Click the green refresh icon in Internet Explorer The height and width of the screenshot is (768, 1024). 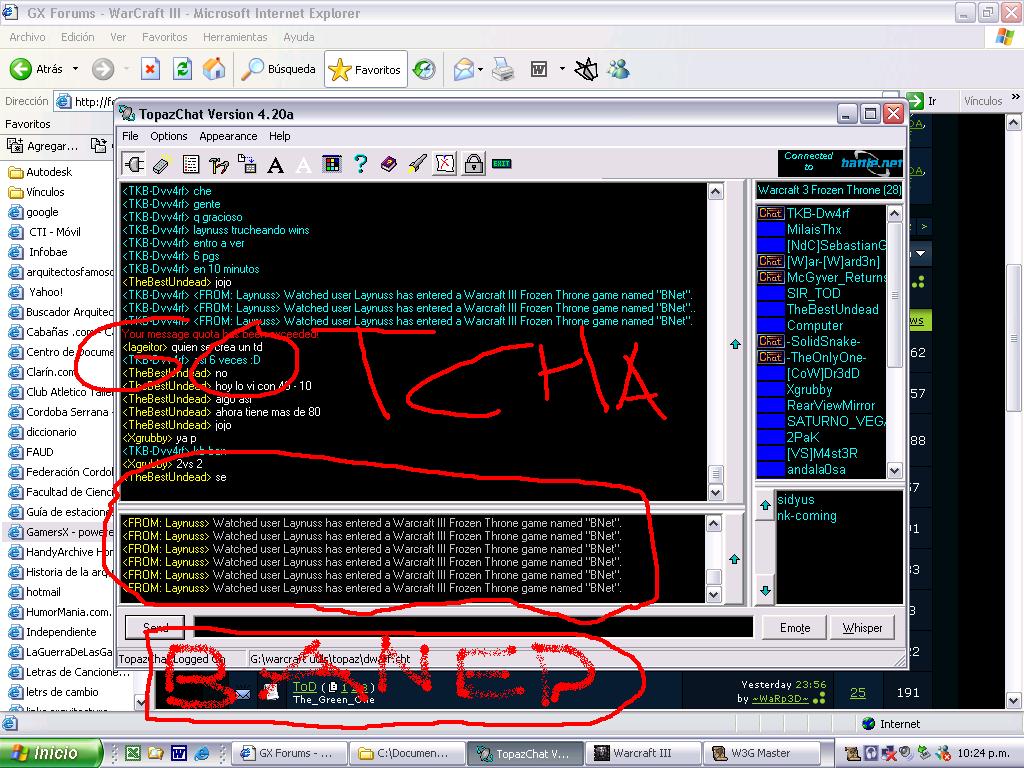tap(182, 69)
